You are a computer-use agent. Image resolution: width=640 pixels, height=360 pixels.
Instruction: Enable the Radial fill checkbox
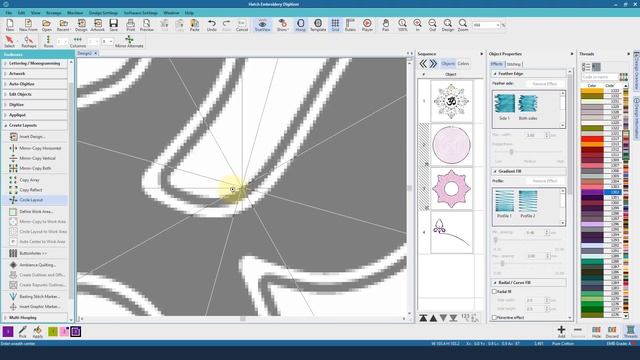point(494,292)
